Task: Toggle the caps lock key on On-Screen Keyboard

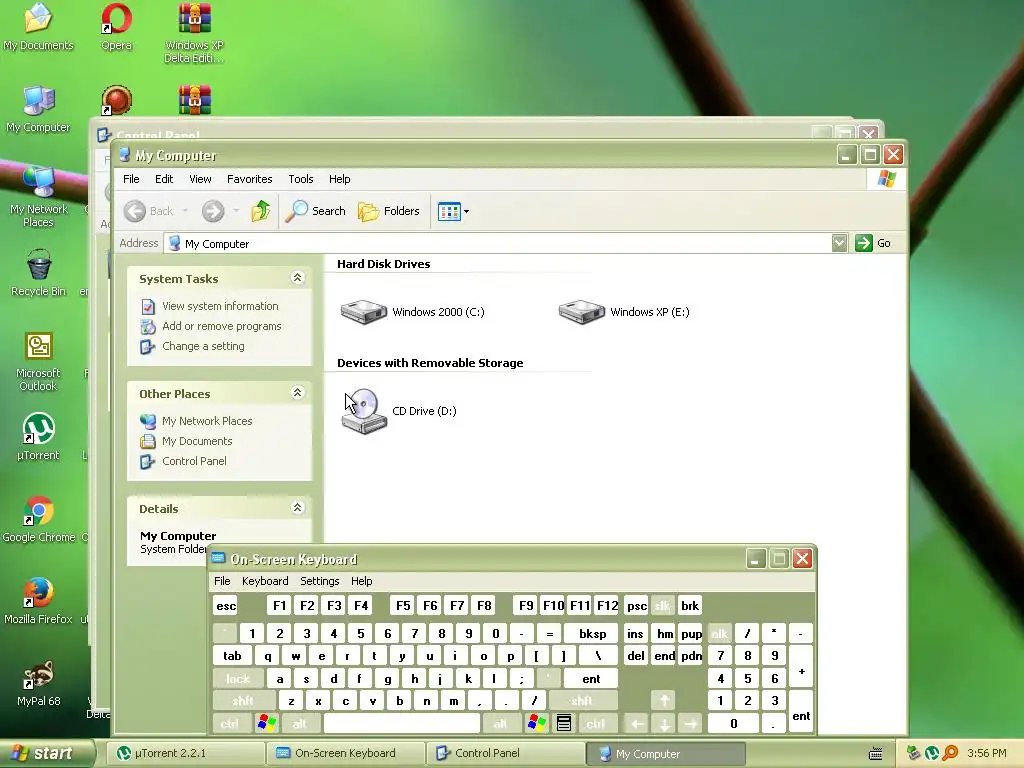Action: click(238, 679)
